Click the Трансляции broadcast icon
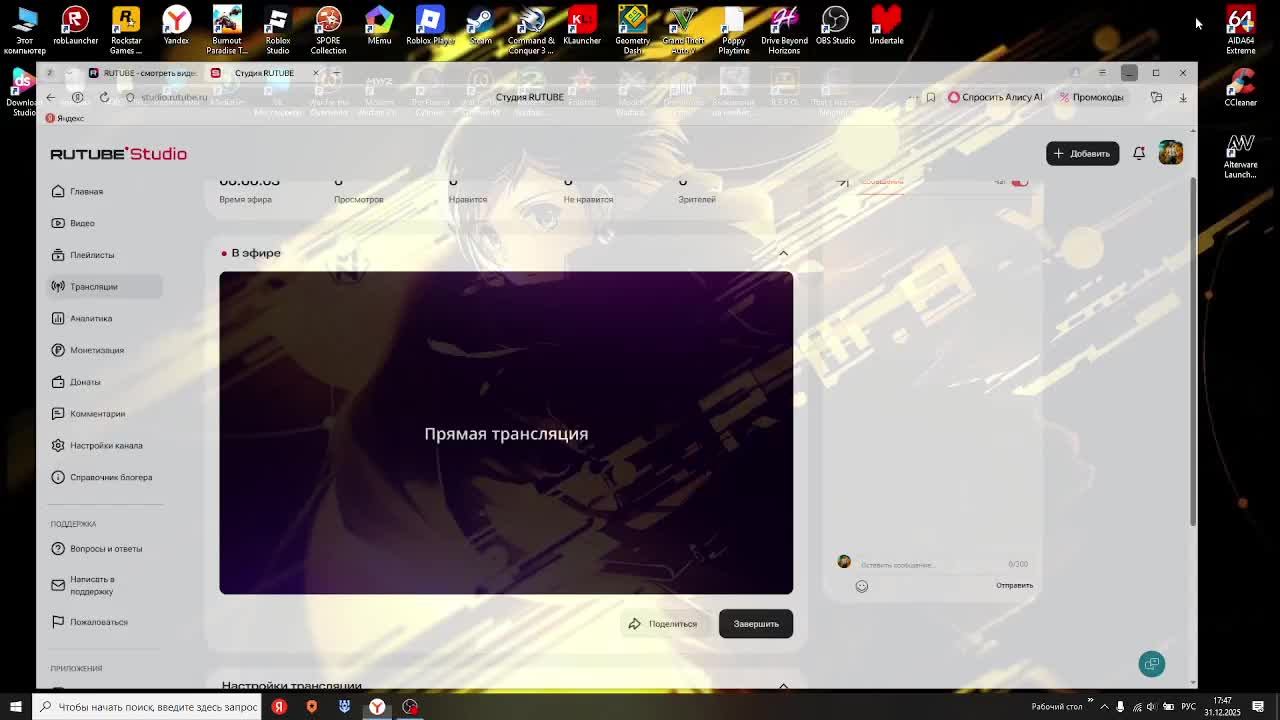Screen dimensions: 1280x720 point(58,287)
